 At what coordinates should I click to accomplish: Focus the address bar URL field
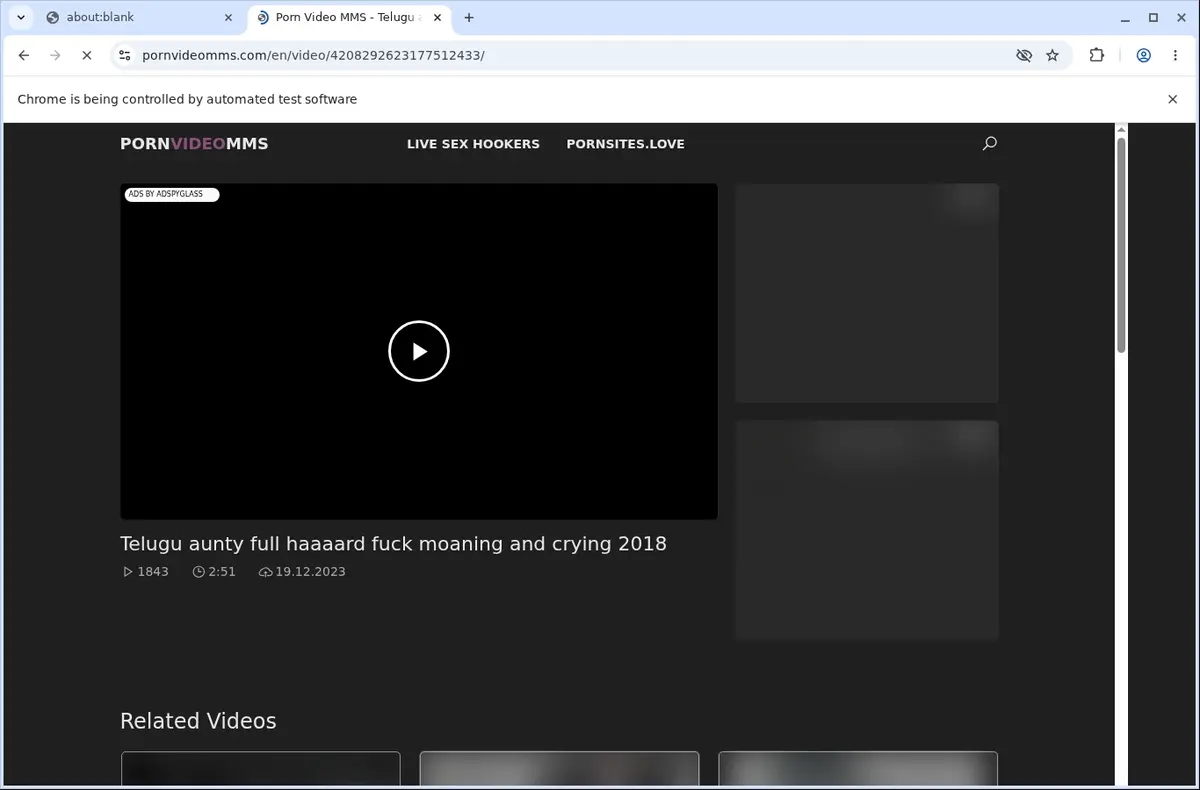pyautogui.click(x=570, y=56)
